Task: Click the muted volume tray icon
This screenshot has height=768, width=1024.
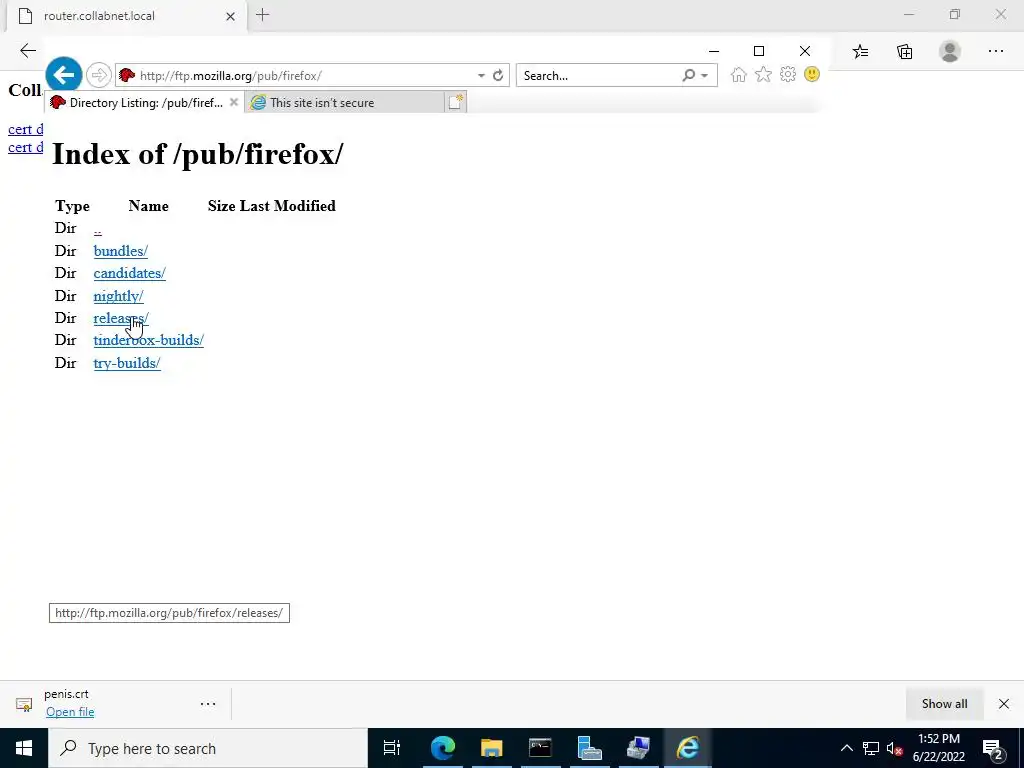Action: 894,748
